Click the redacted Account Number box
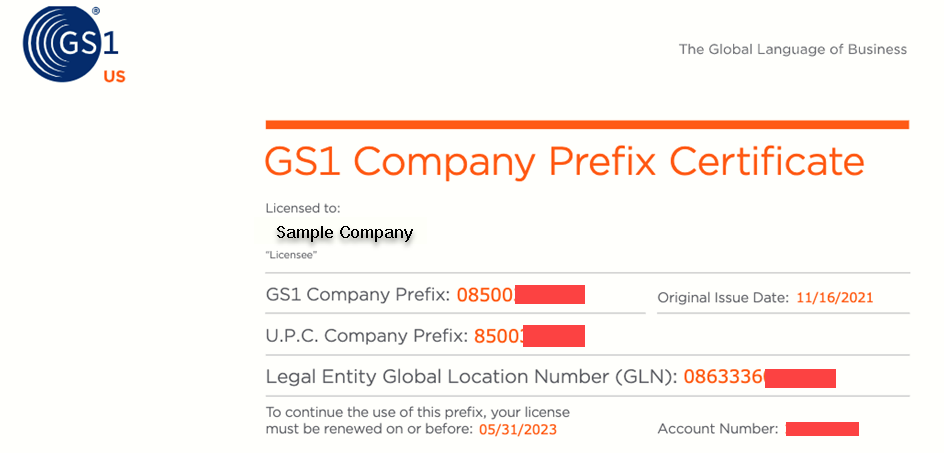The height and width of the screenshot is (453, 944). pyautogui.click(x=822, y=429)
